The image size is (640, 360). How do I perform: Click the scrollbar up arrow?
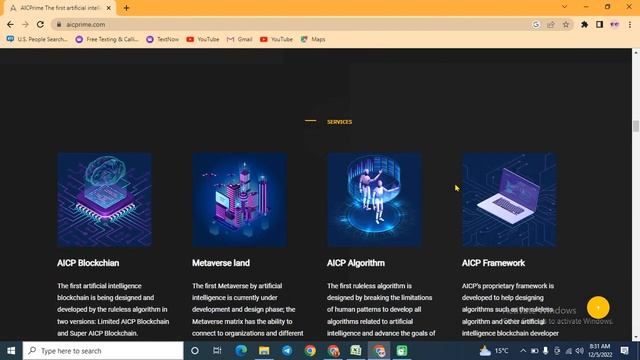click(636, 52)
